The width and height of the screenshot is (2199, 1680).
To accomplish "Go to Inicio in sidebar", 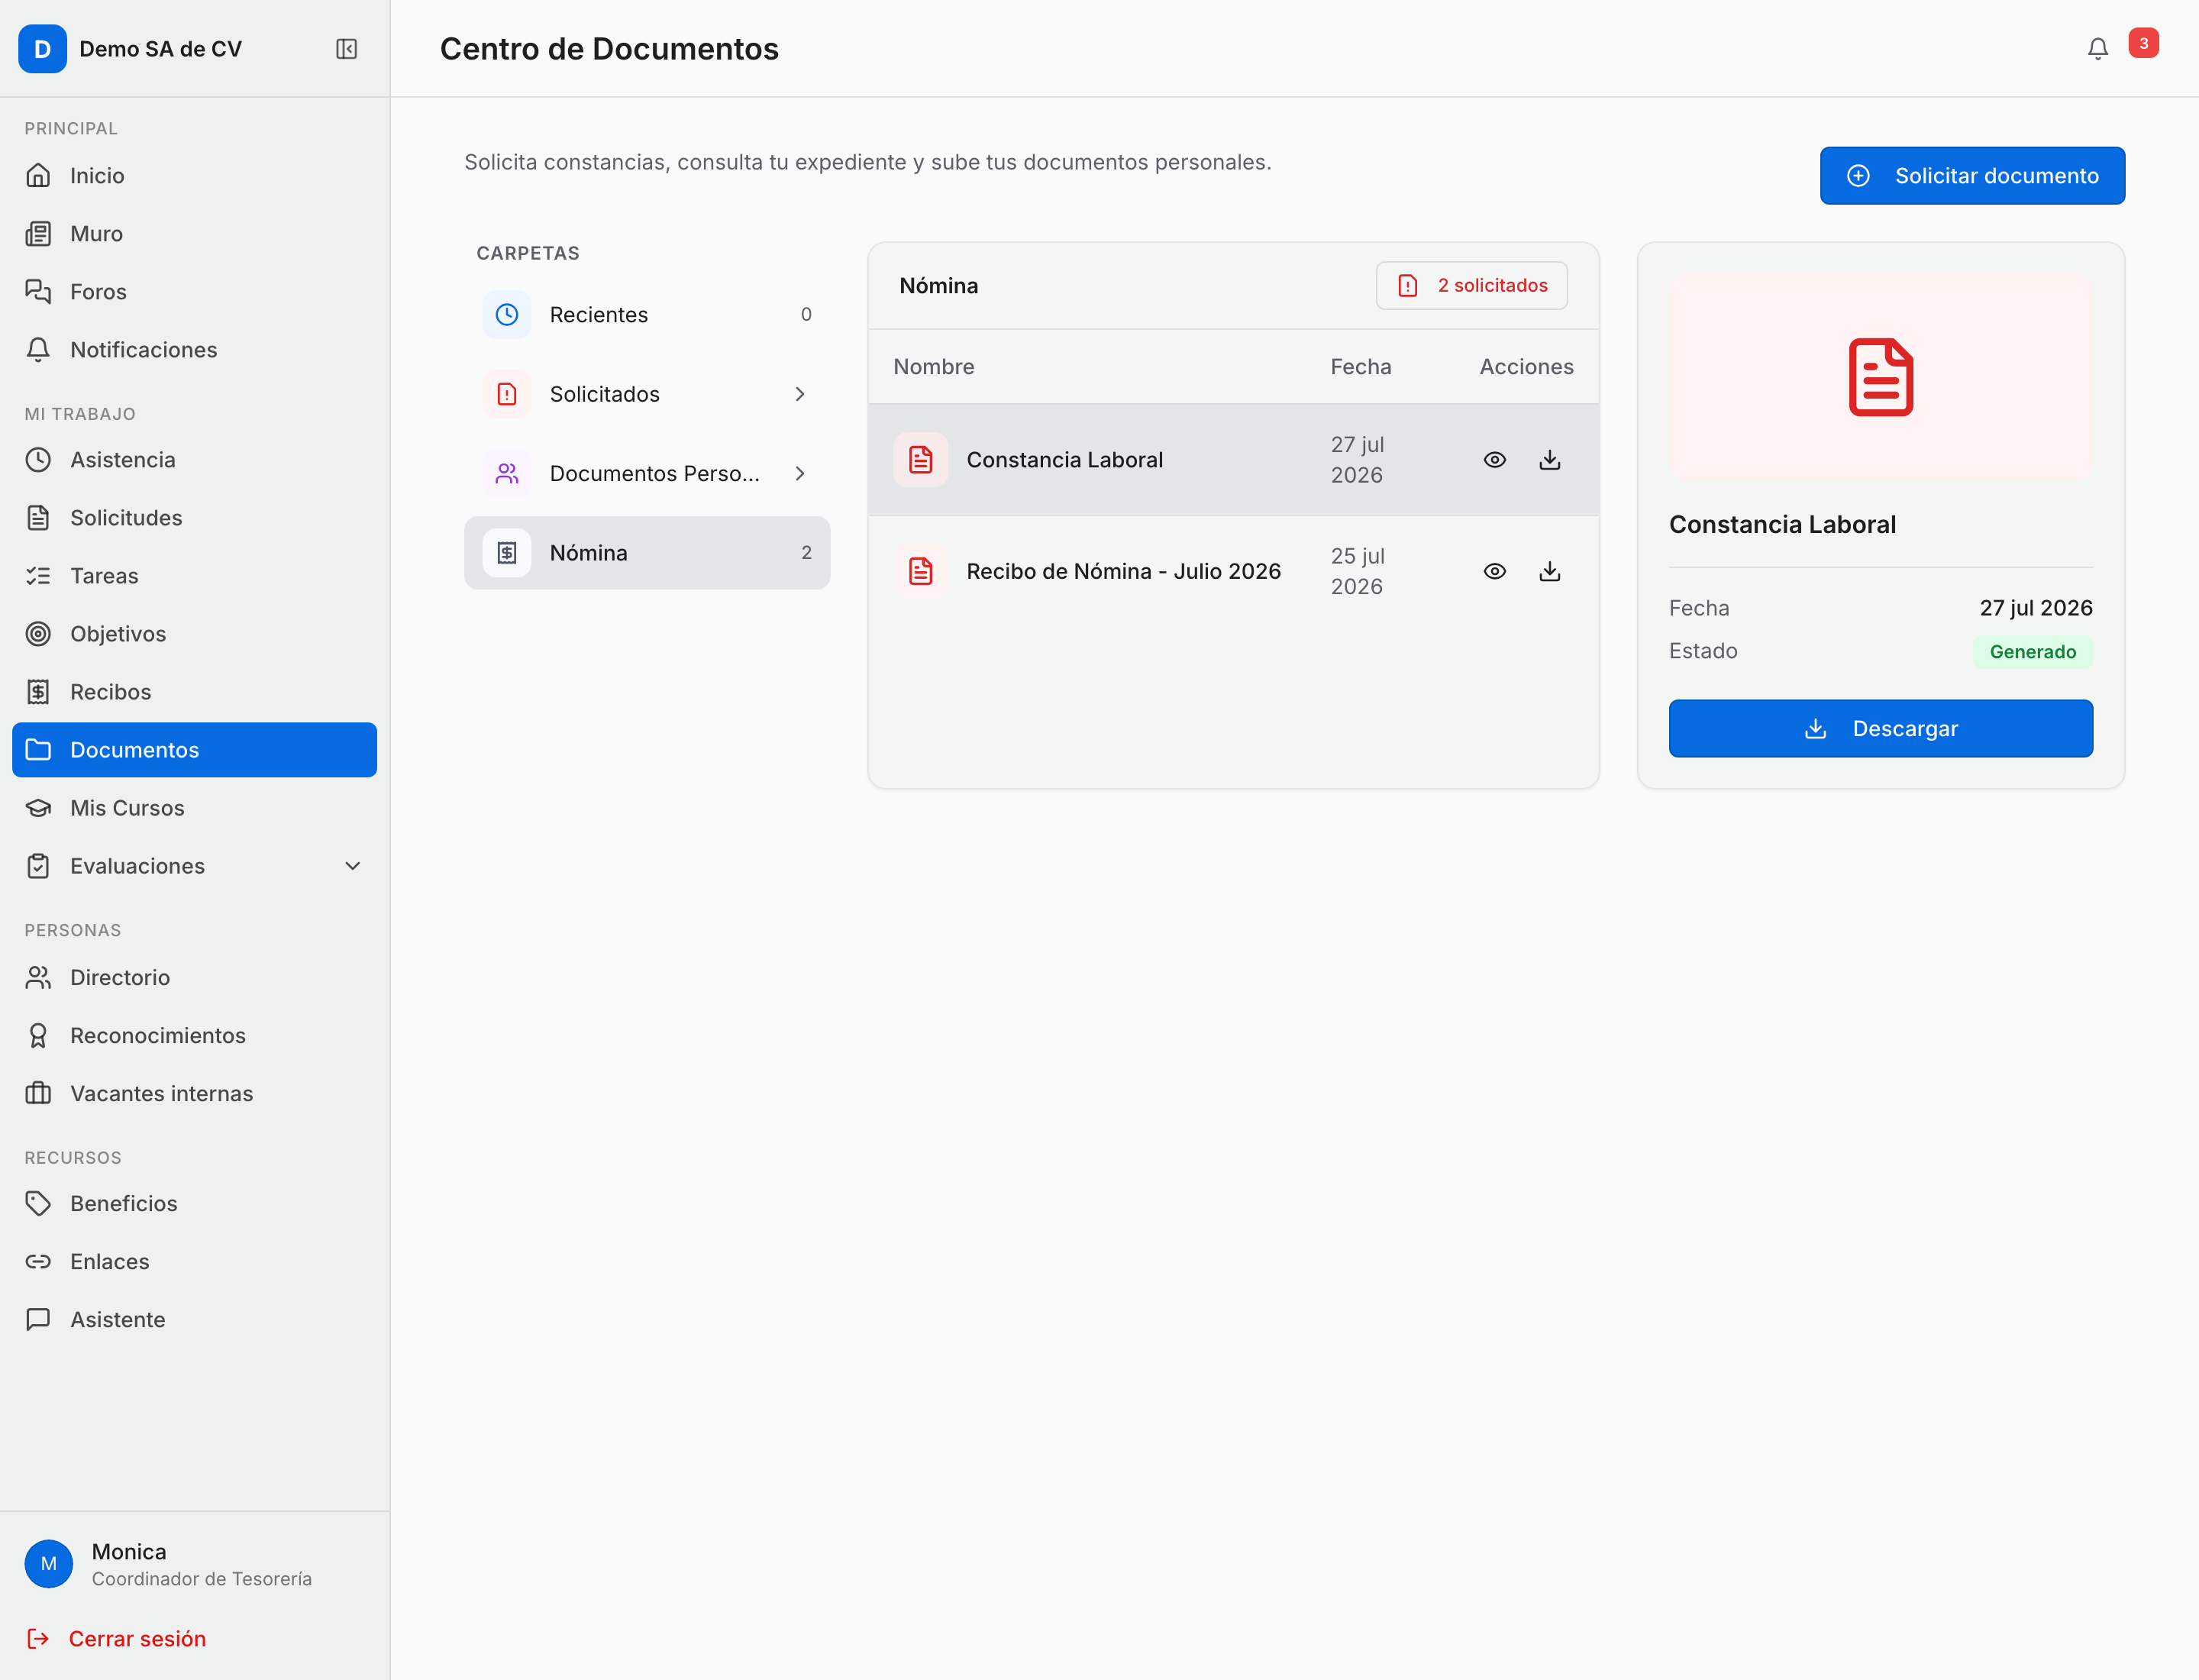I will click(x=194, y=176).
